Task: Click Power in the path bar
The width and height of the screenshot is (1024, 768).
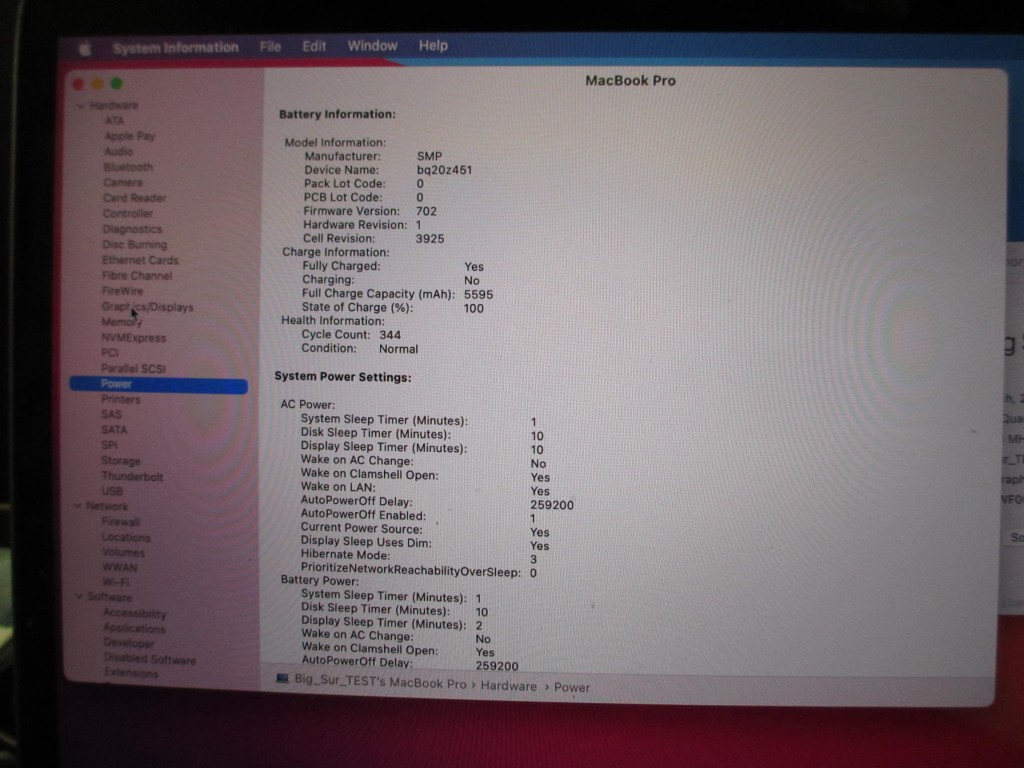Action: click(571, 688)
